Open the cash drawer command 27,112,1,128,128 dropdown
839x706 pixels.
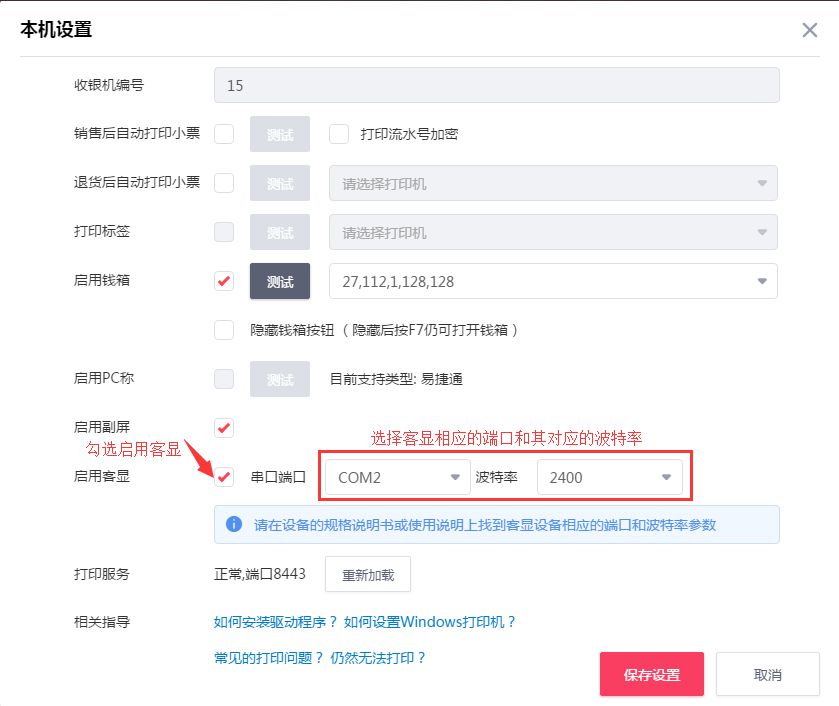[553, 281]
